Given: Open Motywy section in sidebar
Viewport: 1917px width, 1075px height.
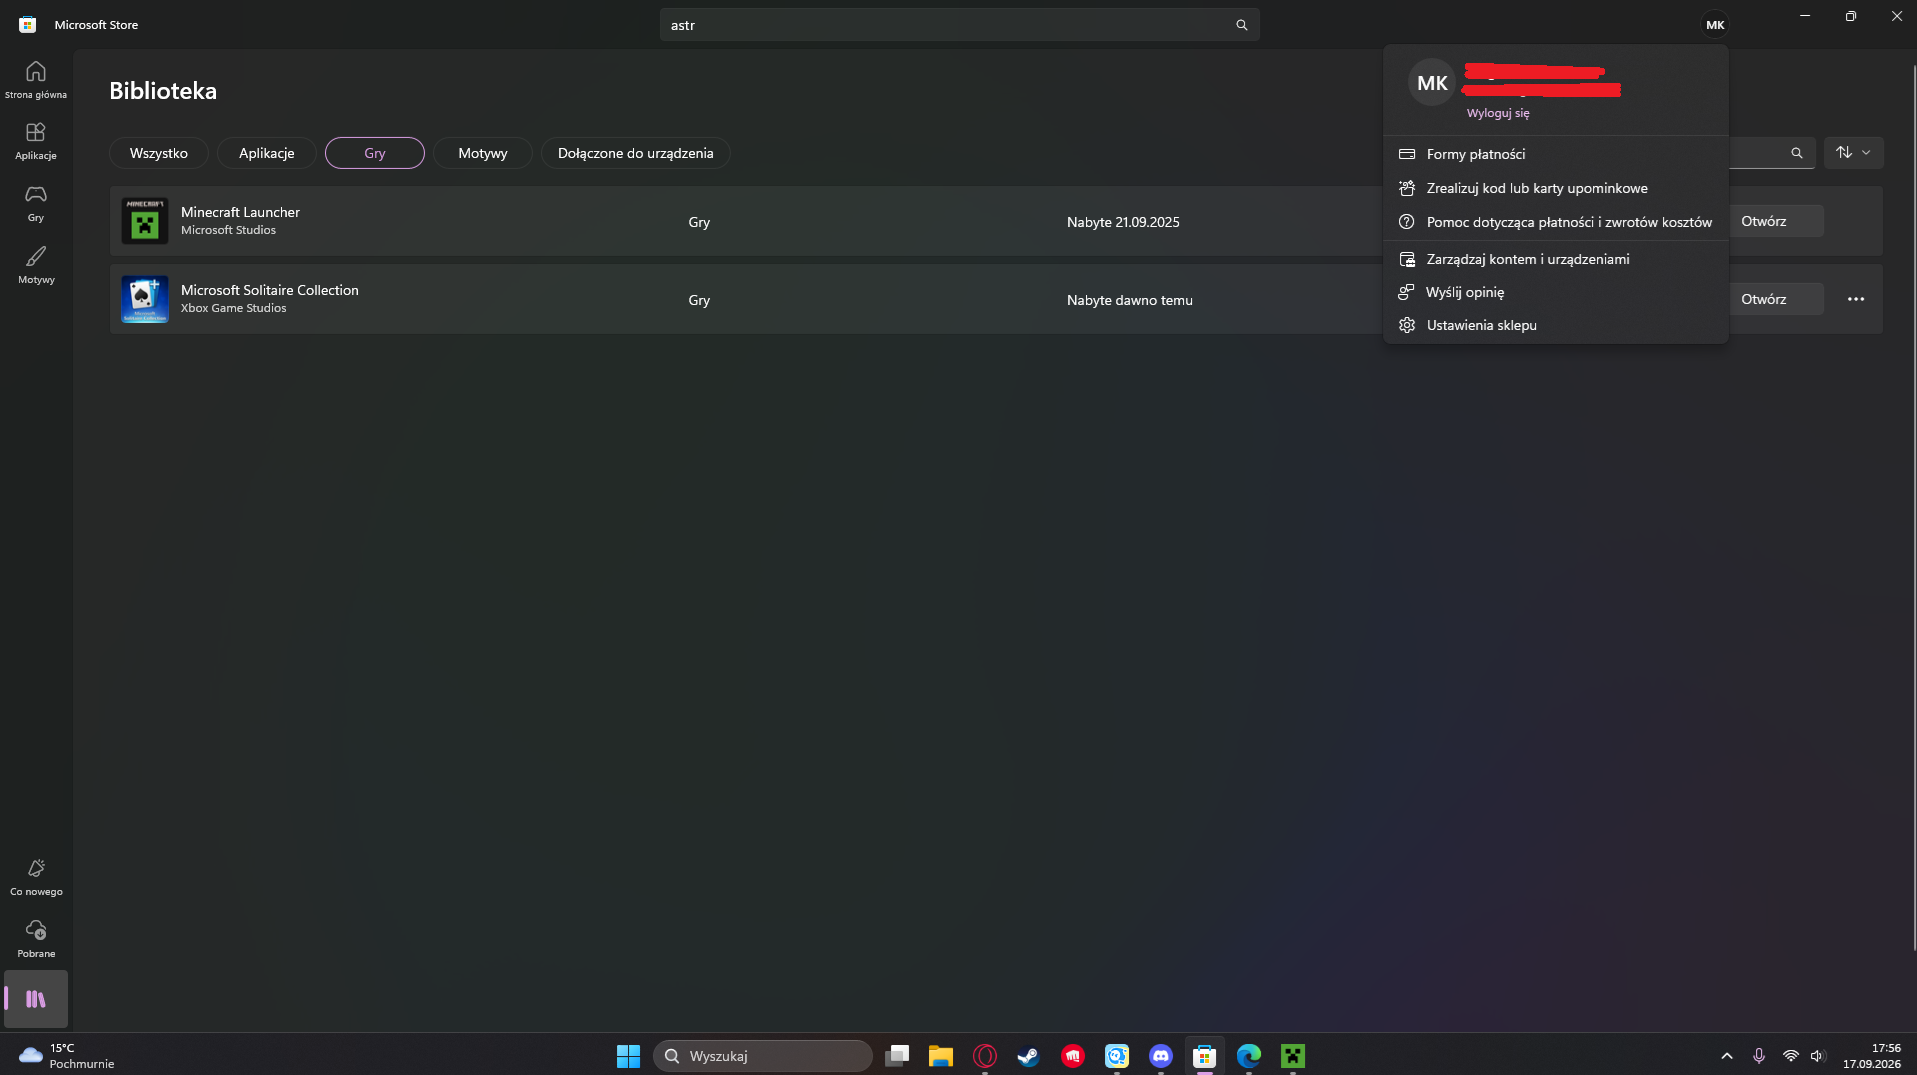Looking at the screenshot, I should 36,265.
